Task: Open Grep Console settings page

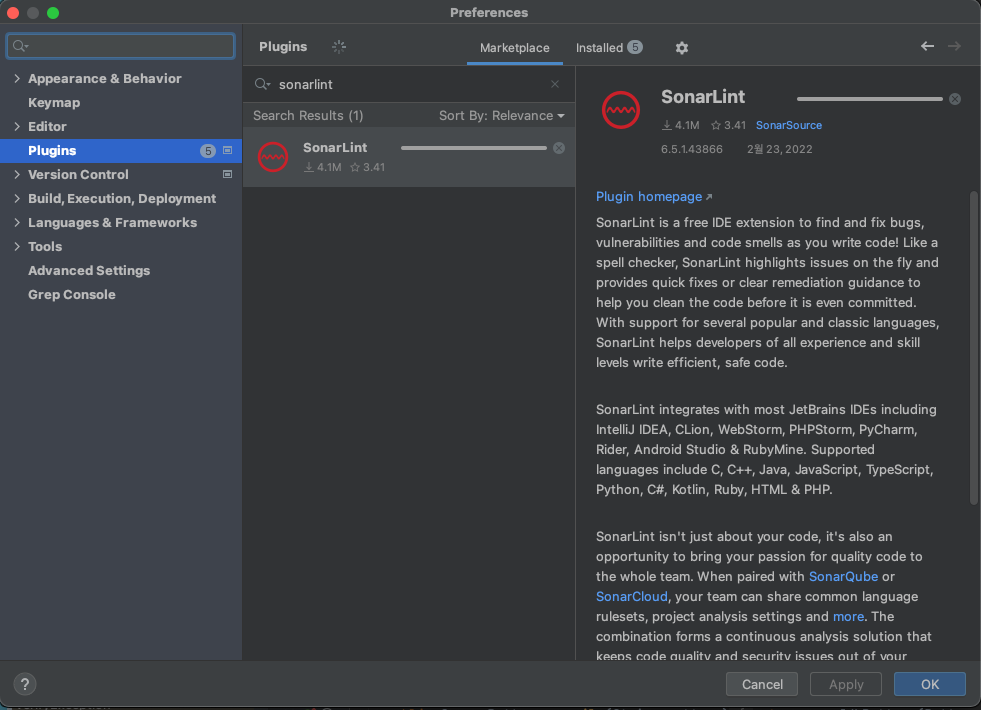Action: pos(72,295)
